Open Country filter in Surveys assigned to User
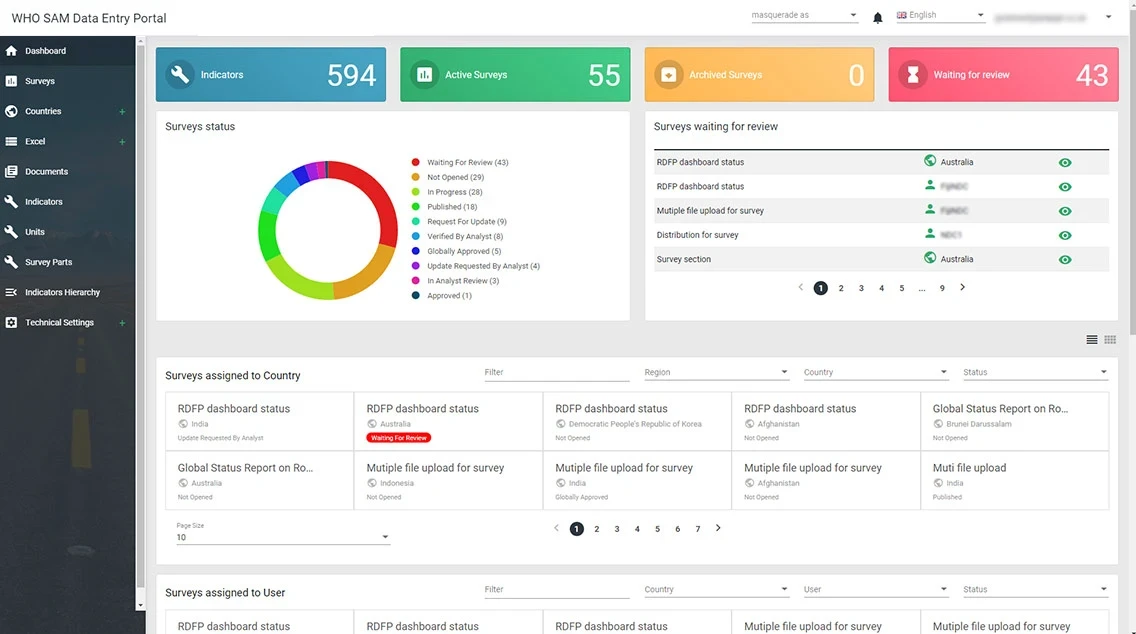Viewport: 1136px width, 634px height. click(x=716, y=590)
